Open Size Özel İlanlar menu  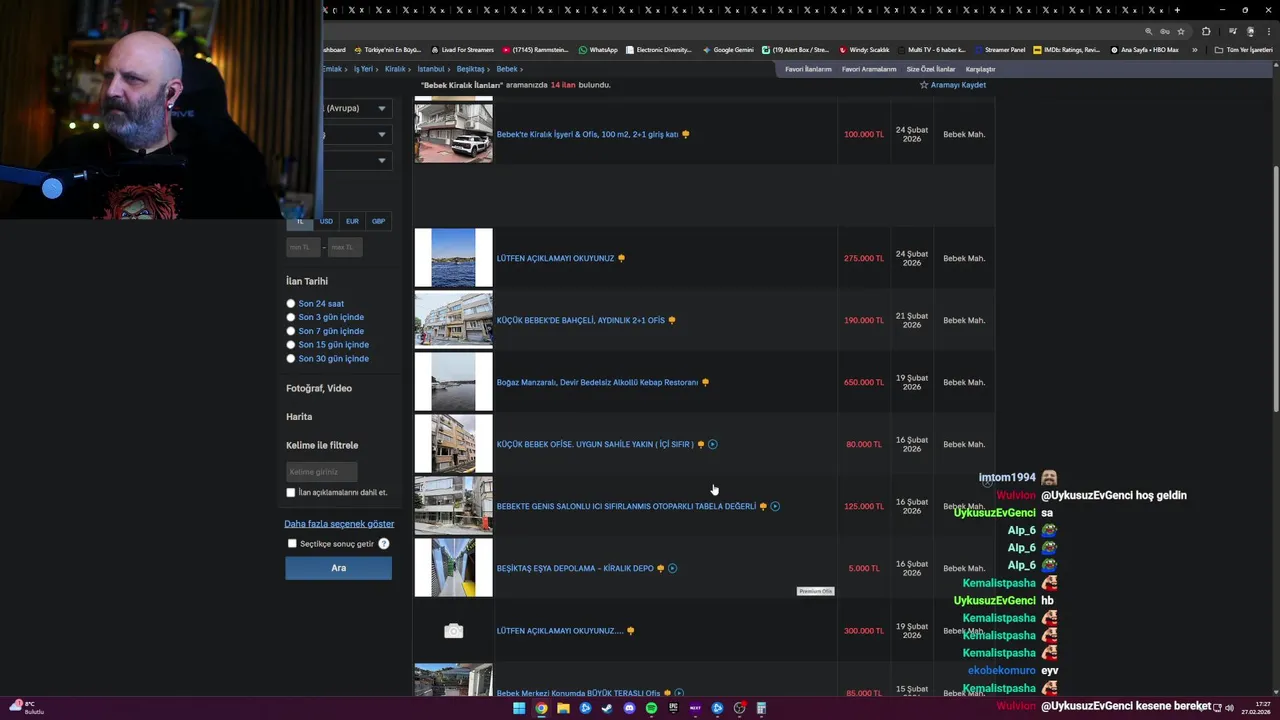pos(931,69)
